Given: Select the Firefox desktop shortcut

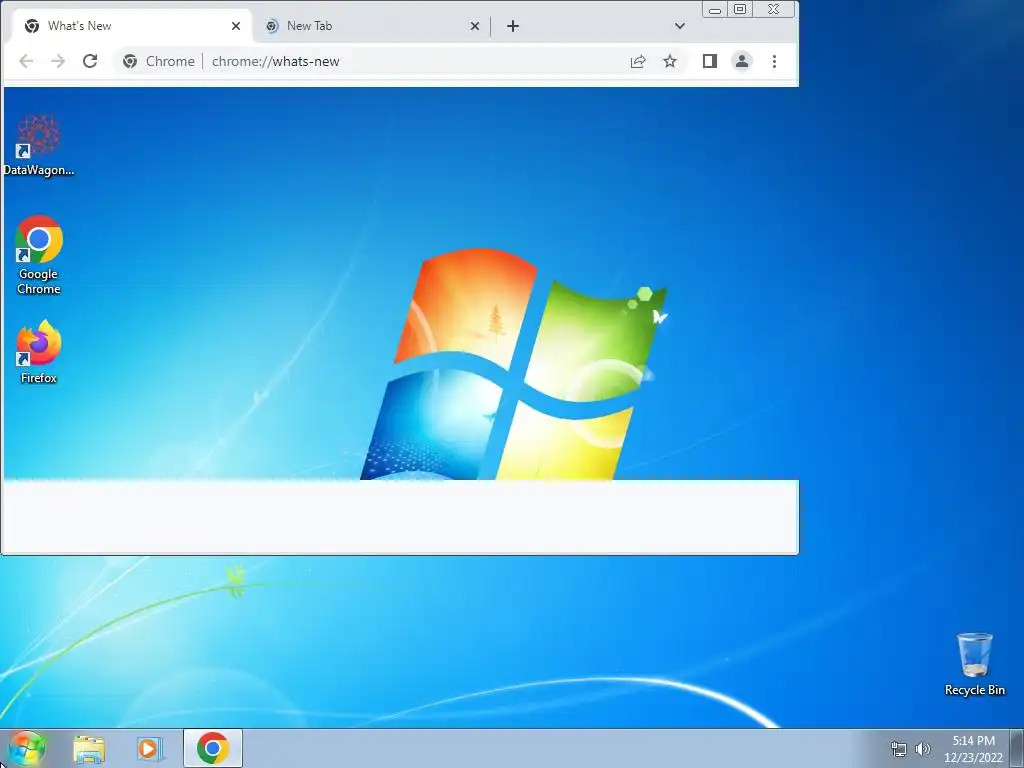Looking at the screenshot, I should click(39, 352).
